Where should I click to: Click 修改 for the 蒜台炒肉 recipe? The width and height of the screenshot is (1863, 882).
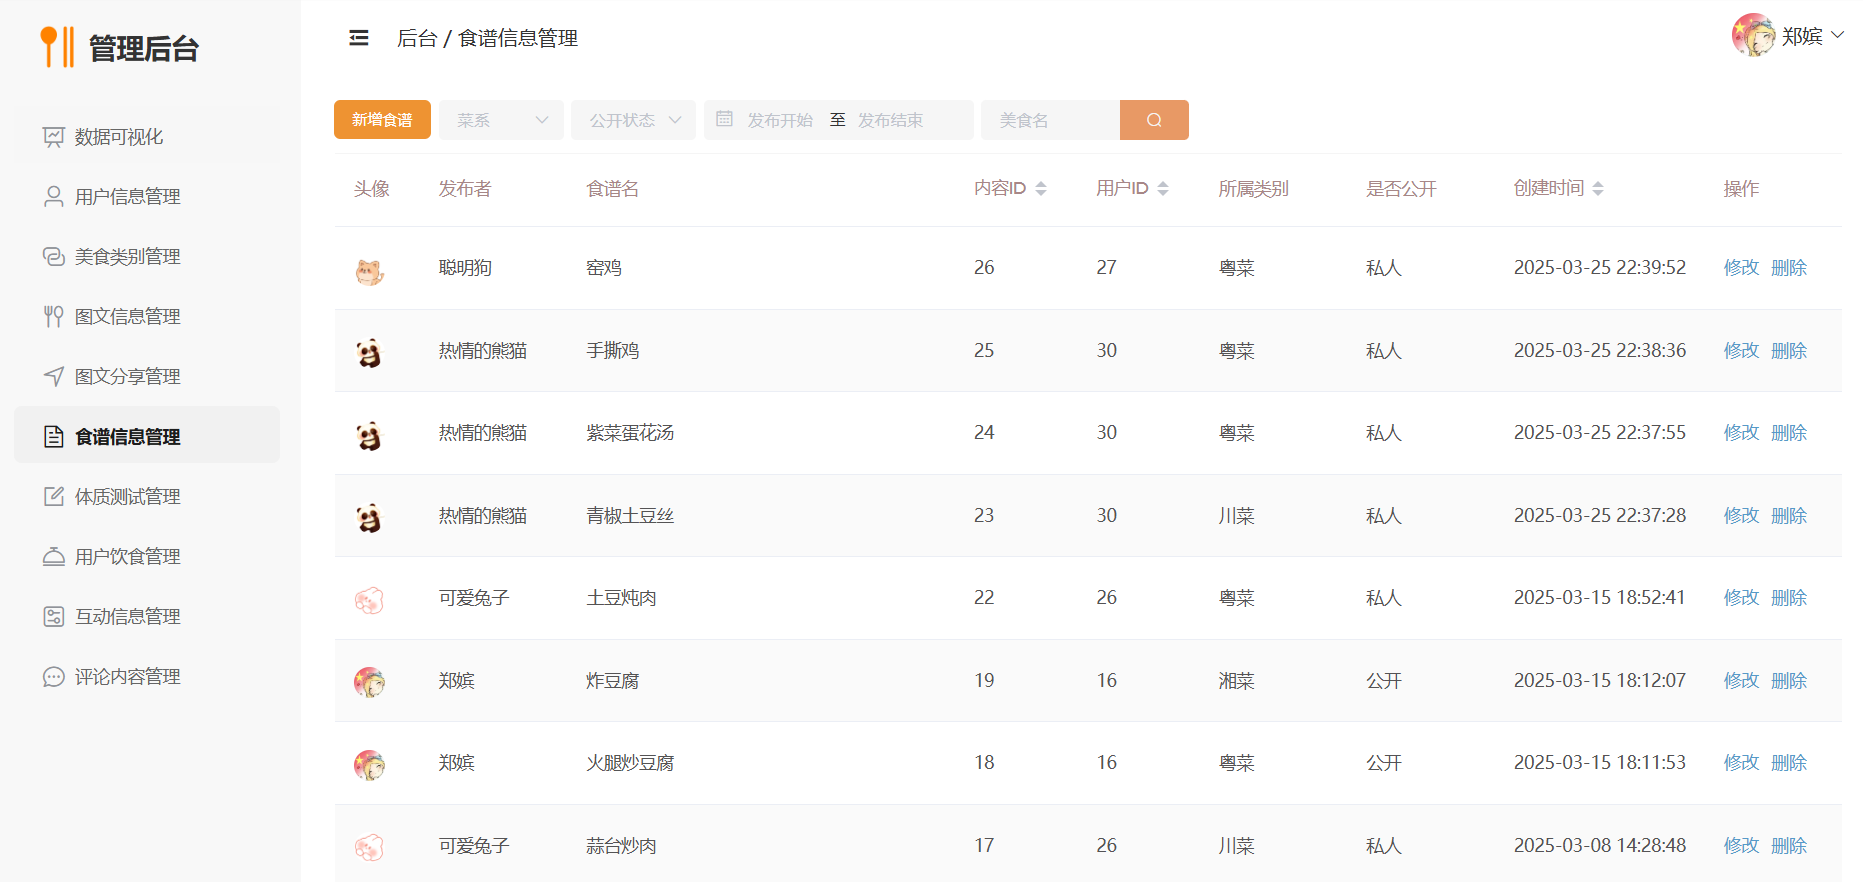[1741, 846]
